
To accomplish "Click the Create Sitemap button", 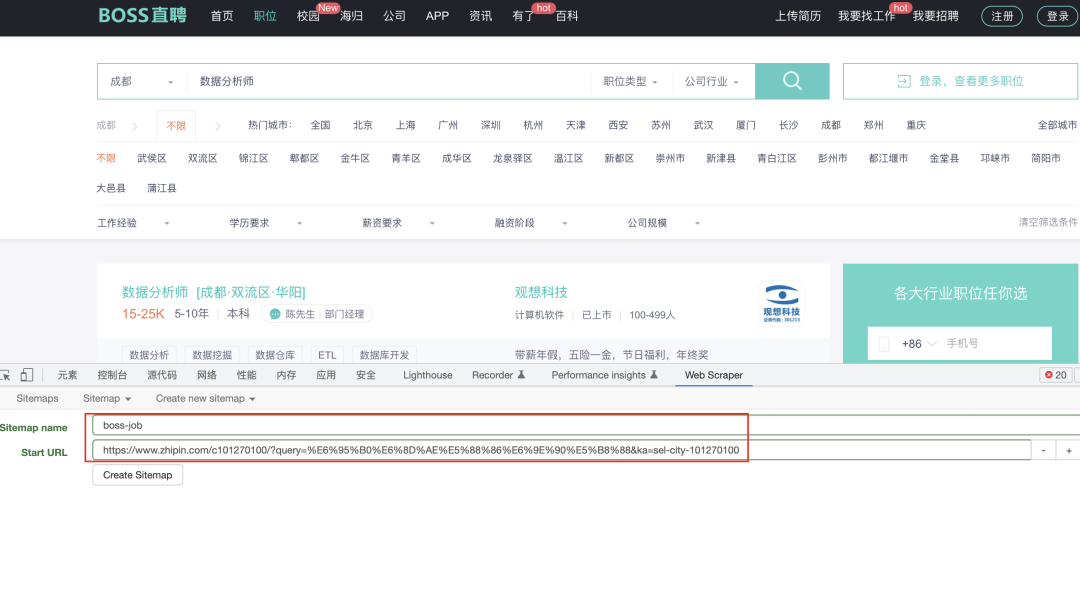I will pyautogui.click(x=137, y=474).
